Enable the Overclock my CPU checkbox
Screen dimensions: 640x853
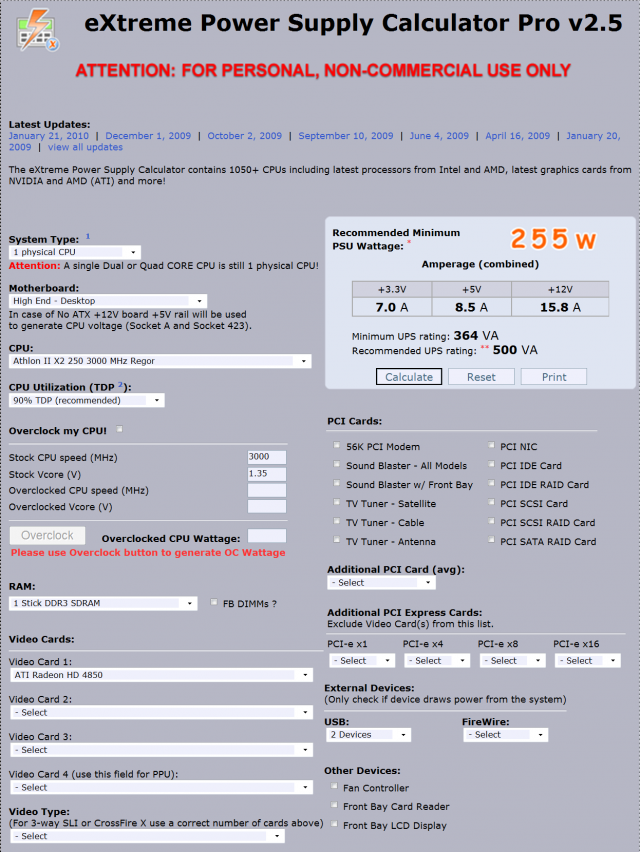120,429
